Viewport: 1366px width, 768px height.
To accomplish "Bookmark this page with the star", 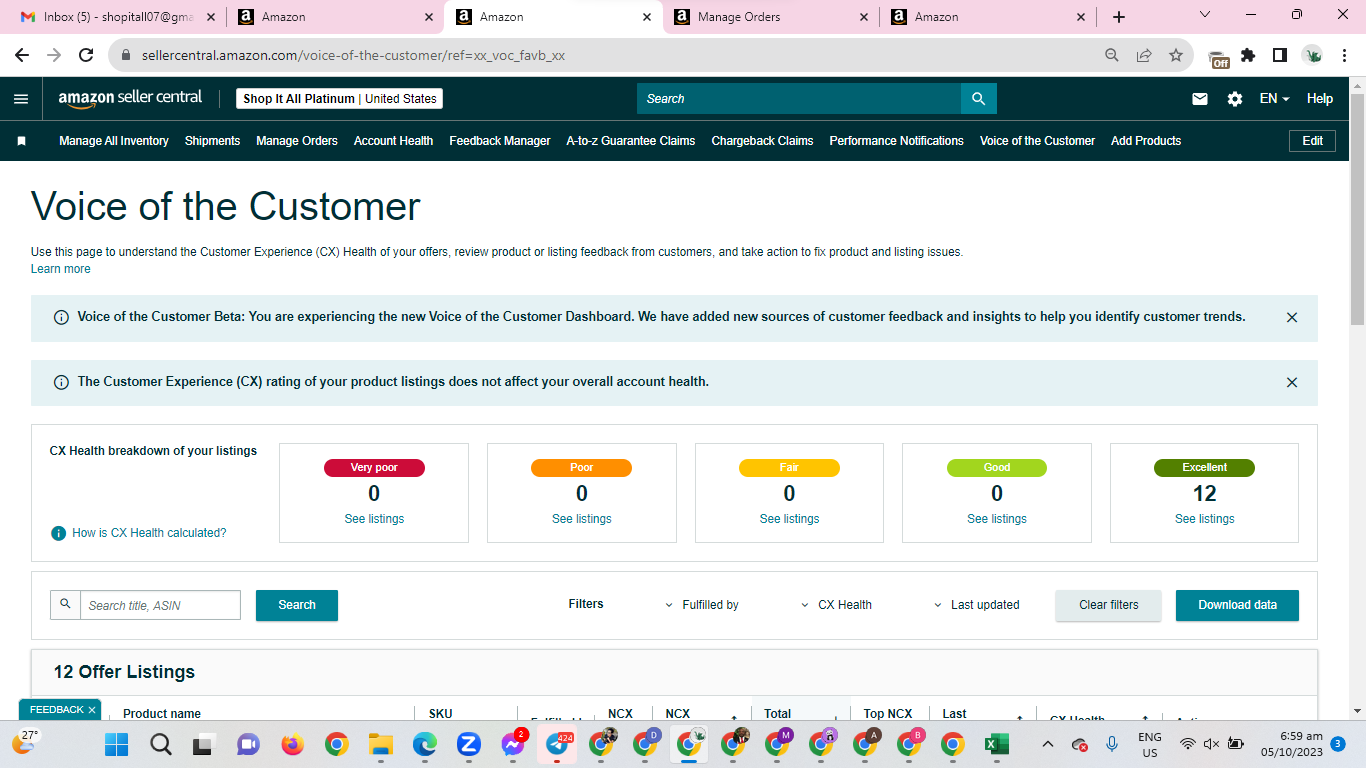I will 1176,56.
